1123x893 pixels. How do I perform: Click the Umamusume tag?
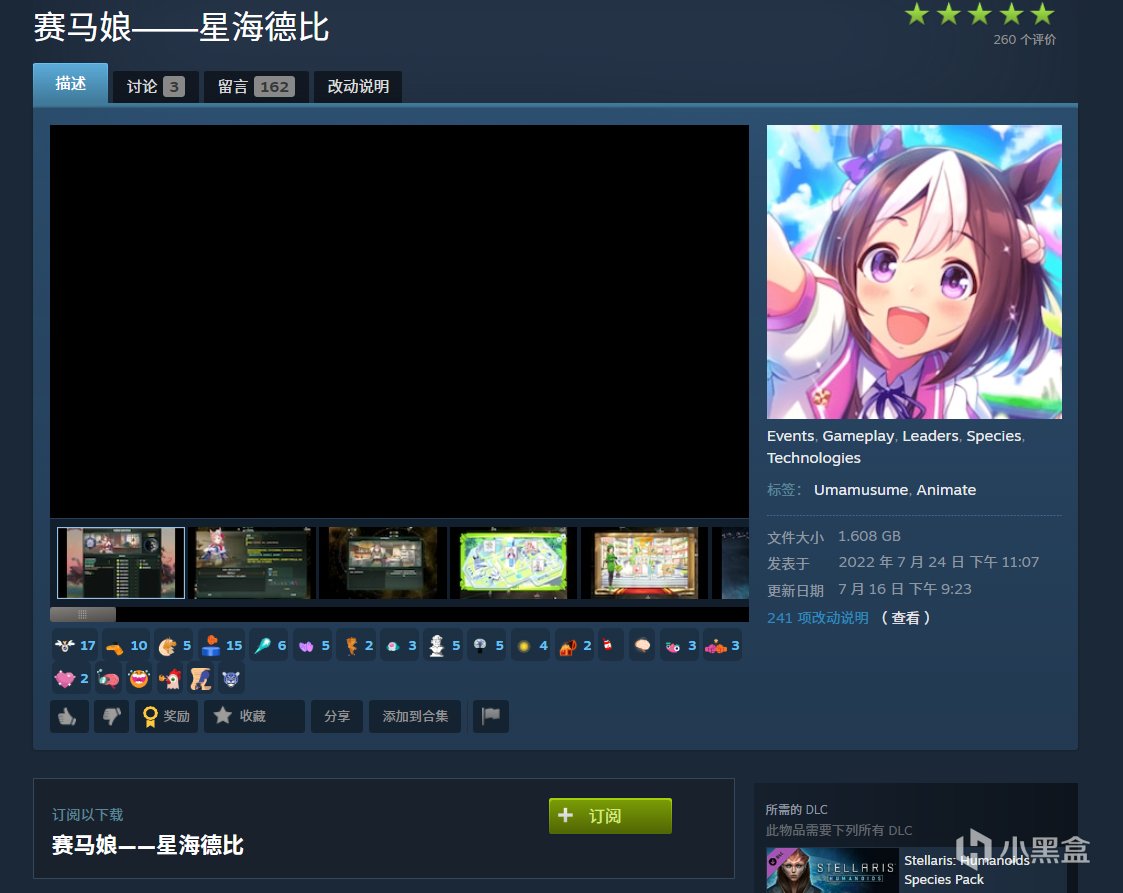[x=861, y=490]
